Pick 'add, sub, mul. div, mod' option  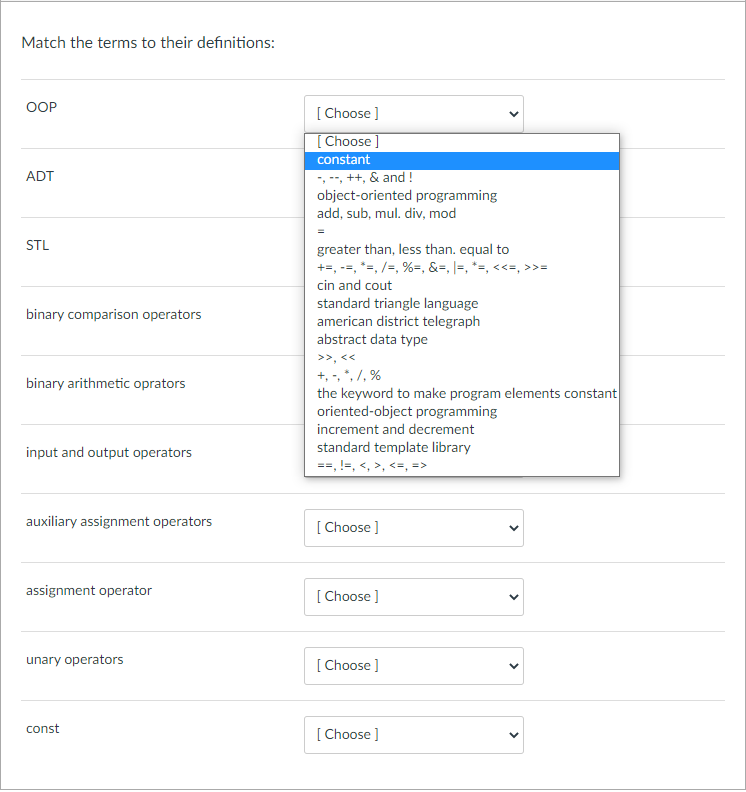point(387,214)
